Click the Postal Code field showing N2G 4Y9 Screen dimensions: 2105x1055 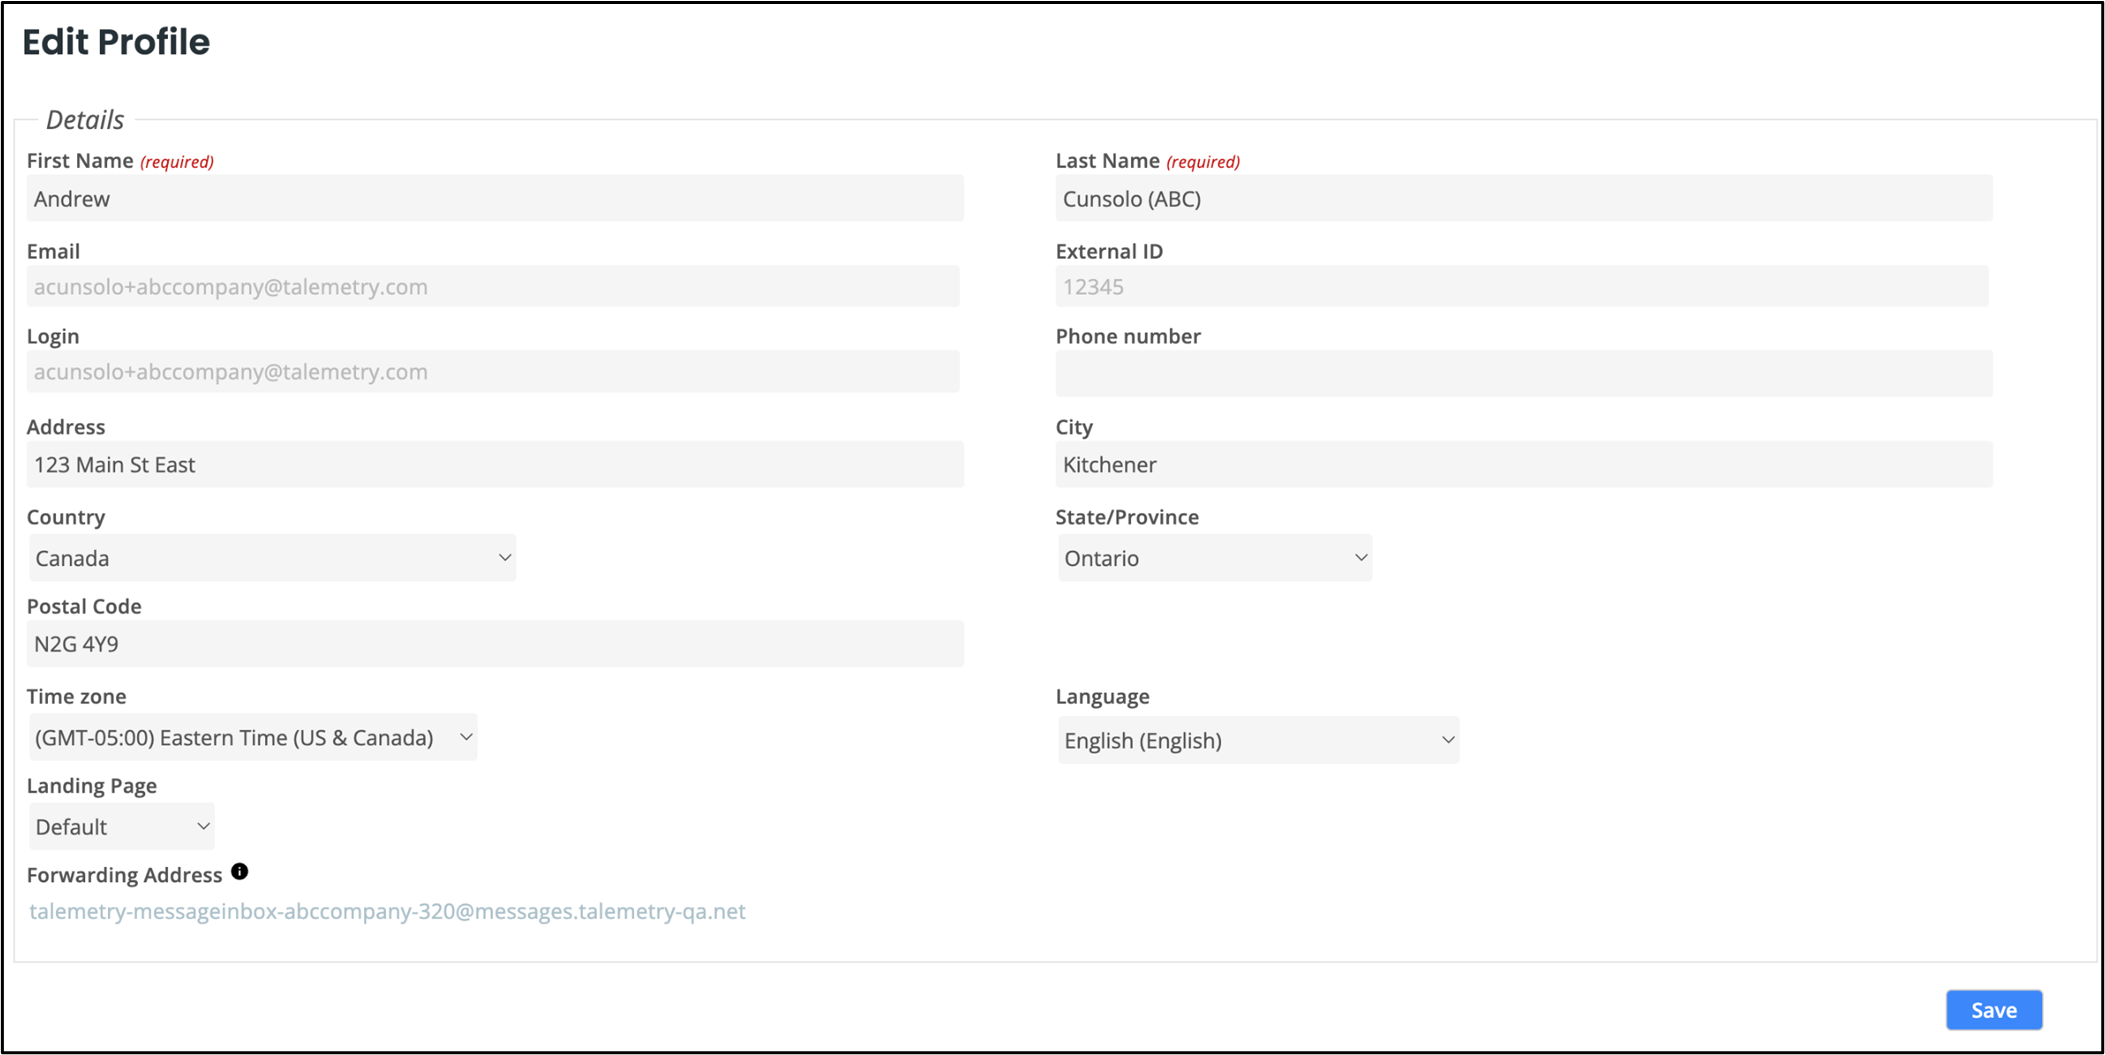(x=494, y=643)
